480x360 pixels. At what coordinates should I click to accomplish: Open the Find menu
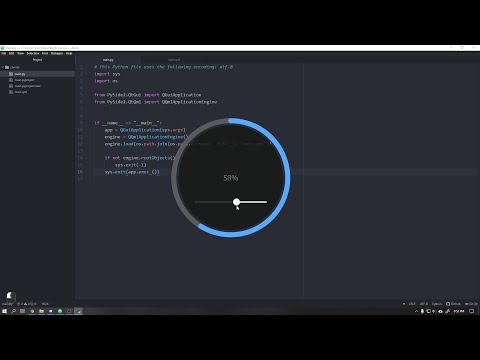[x=45, y=53]
